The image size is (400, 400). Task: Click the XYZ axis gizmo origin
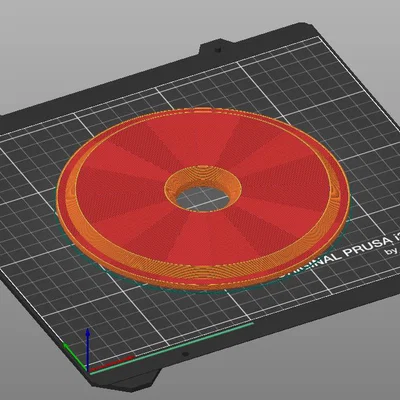[x=88, y=371]
